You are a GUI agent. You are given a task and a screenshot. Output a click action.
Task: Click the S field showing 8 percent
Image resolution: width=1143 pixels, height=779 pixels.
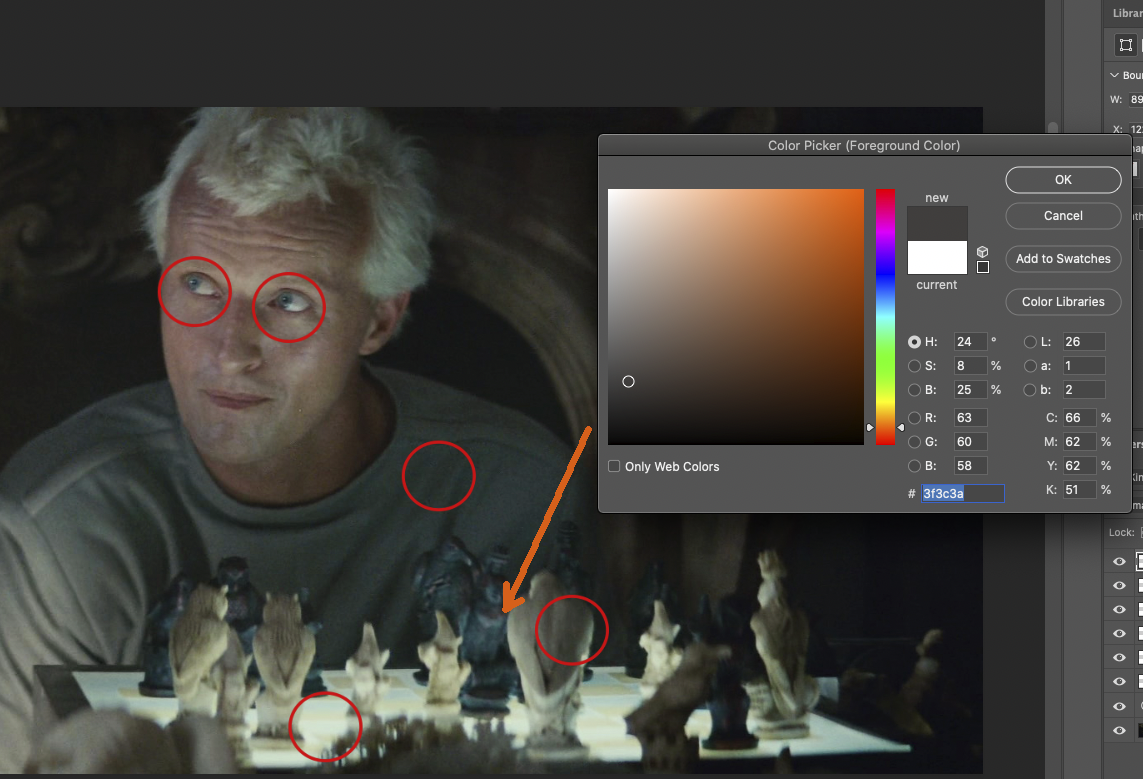970,366
